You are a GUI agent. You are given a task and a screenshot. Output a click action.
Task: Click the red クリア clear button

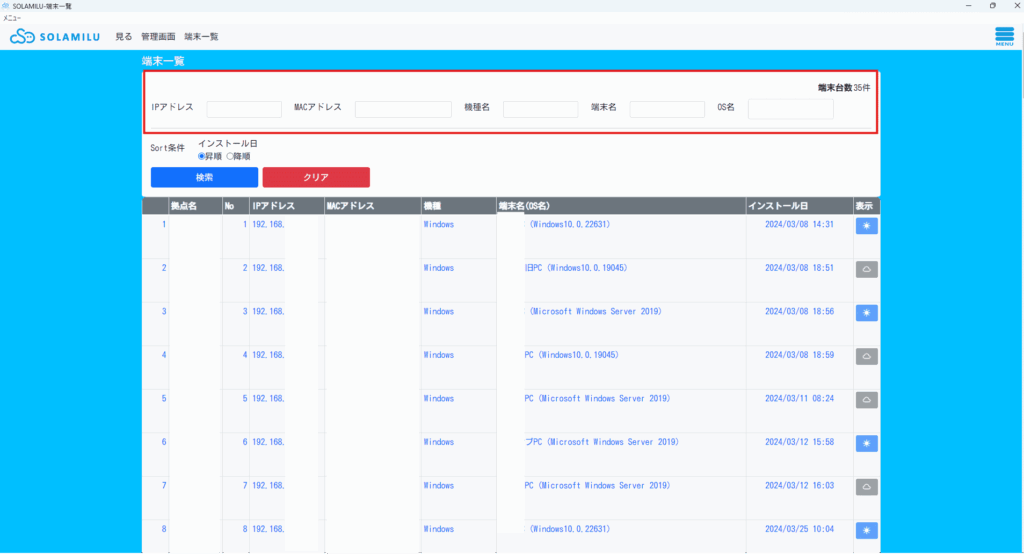point(316,177)
